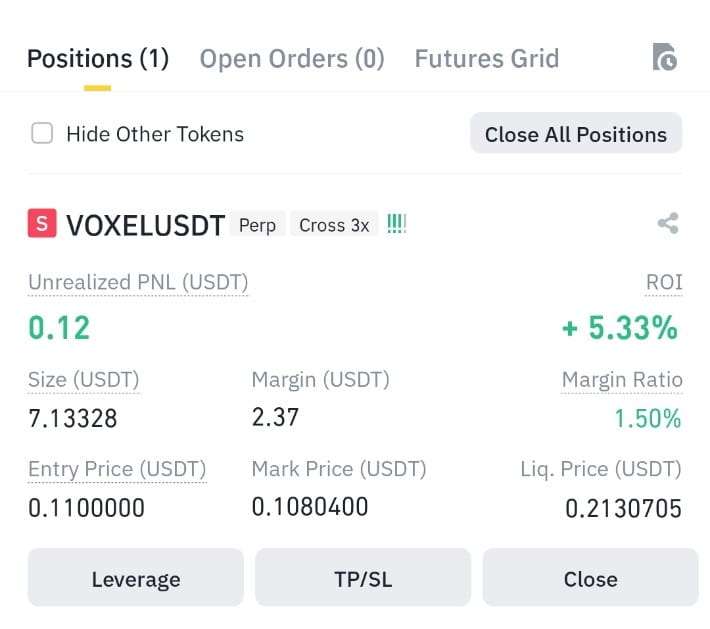This screenshot has height=629, width=710.
Task: Tap the green ADL bars indicator
Action: click(397, 224)
